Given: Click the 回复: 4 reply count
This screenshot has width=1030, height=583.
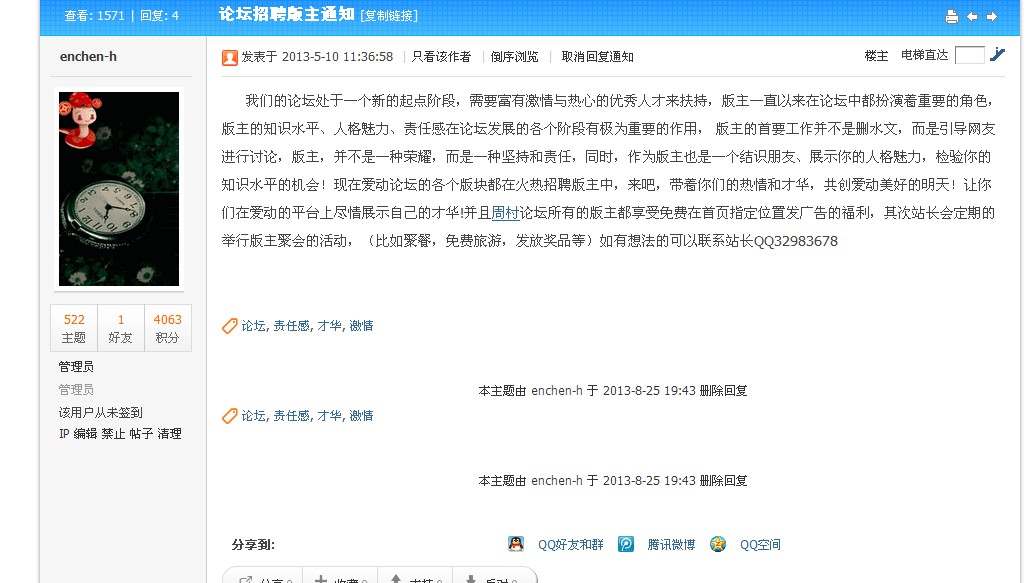Looking at the screenshot, I should point(159,15).
